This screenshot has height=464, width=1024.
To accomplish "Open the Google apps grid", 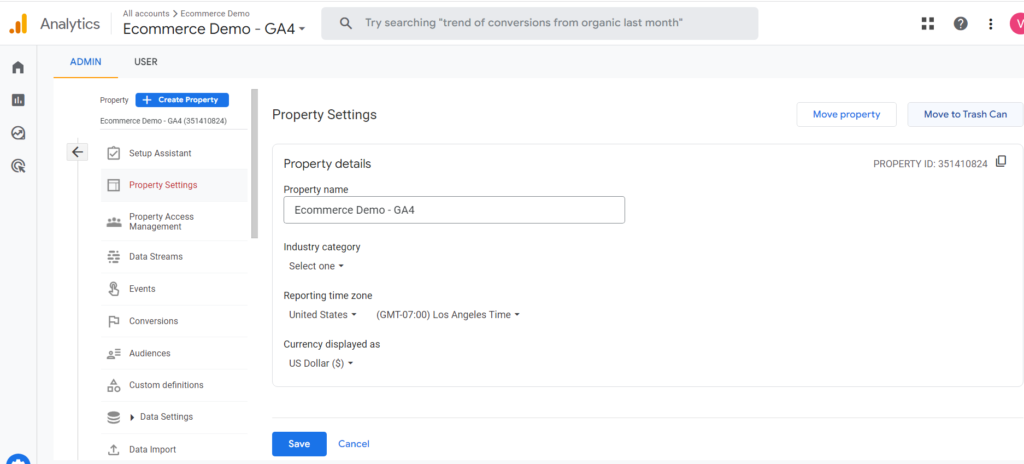I will click(928, 24).
